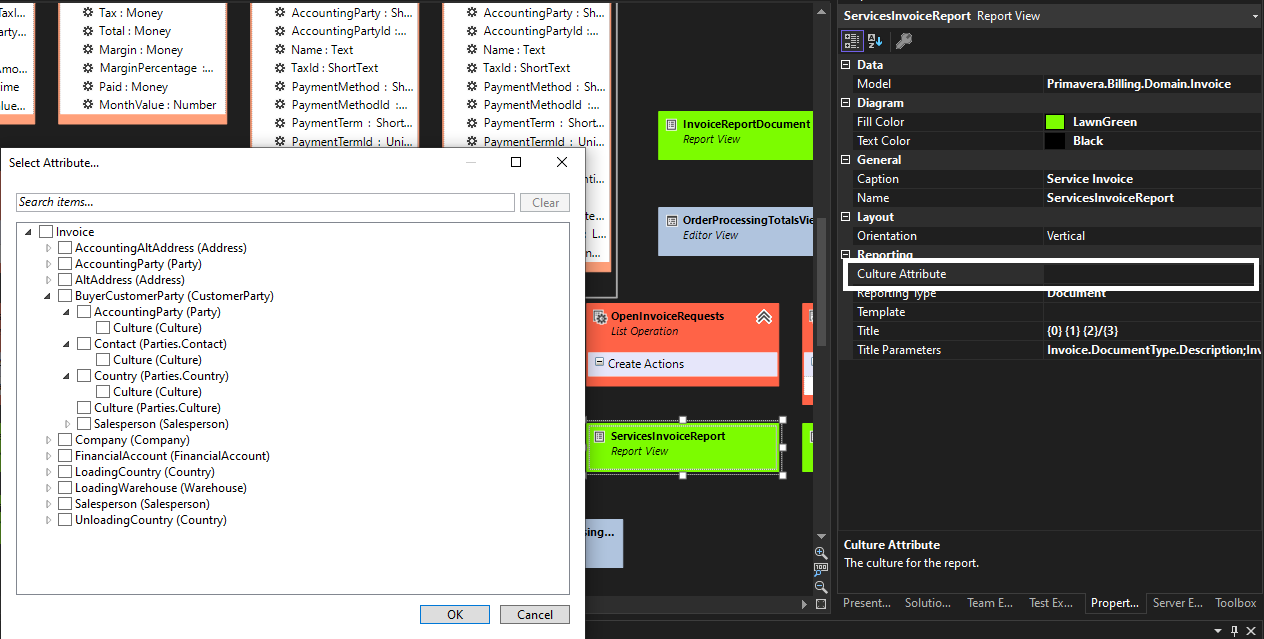Focus the Search items field
Viewport: 1264px width, 639px height.
[x=266, y=203]
